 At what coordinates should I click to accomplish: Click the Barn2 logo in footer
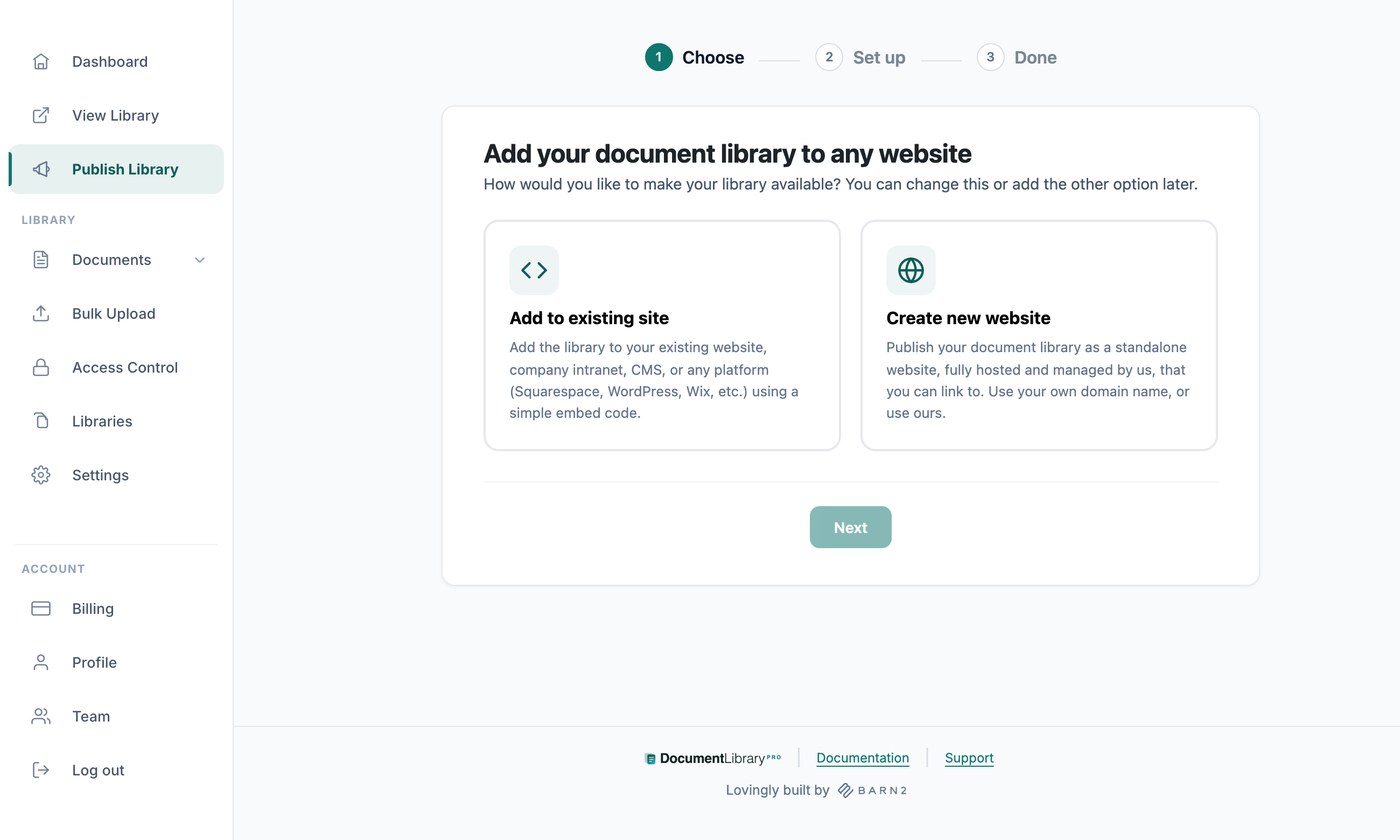872,791
